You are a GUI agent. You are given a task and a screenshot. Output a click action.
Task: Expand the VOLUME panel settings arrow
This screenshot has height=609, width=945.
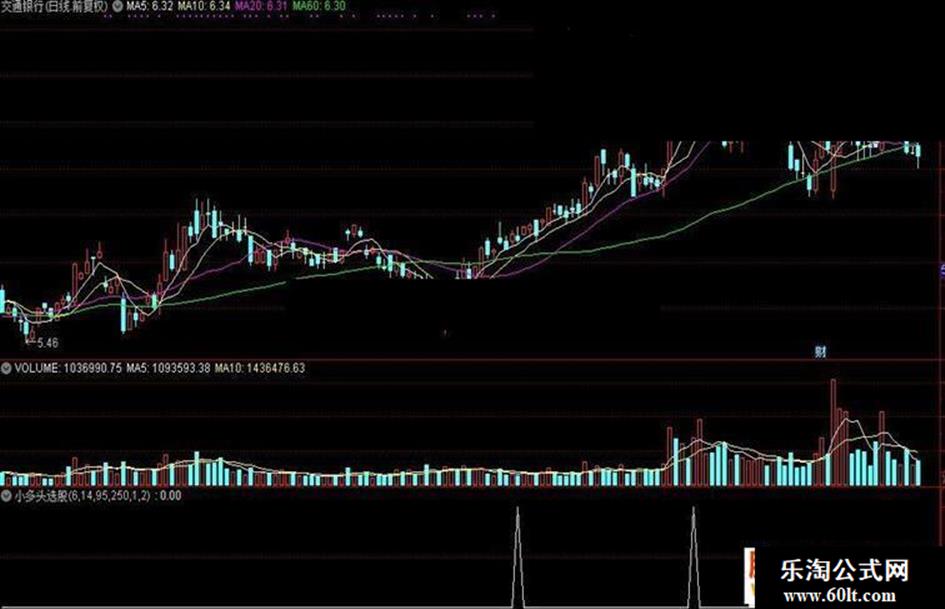(x=6, y=368)
